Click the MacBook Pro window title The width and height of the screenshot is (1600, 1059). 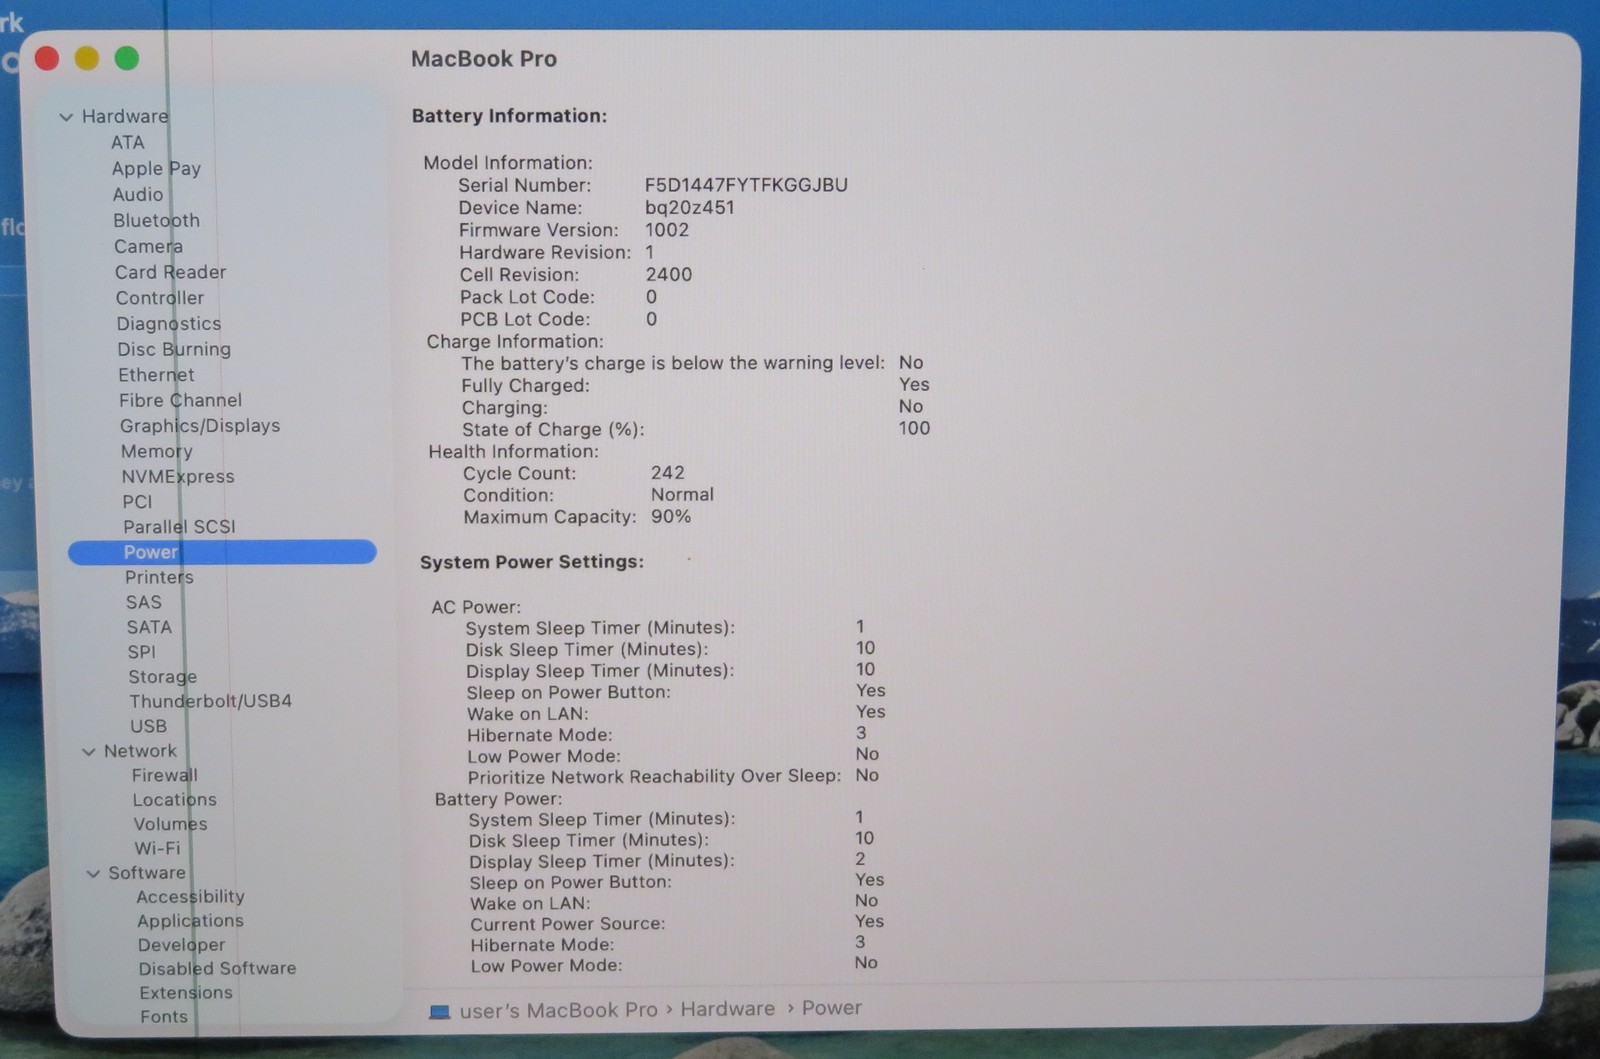pos(484,59)
